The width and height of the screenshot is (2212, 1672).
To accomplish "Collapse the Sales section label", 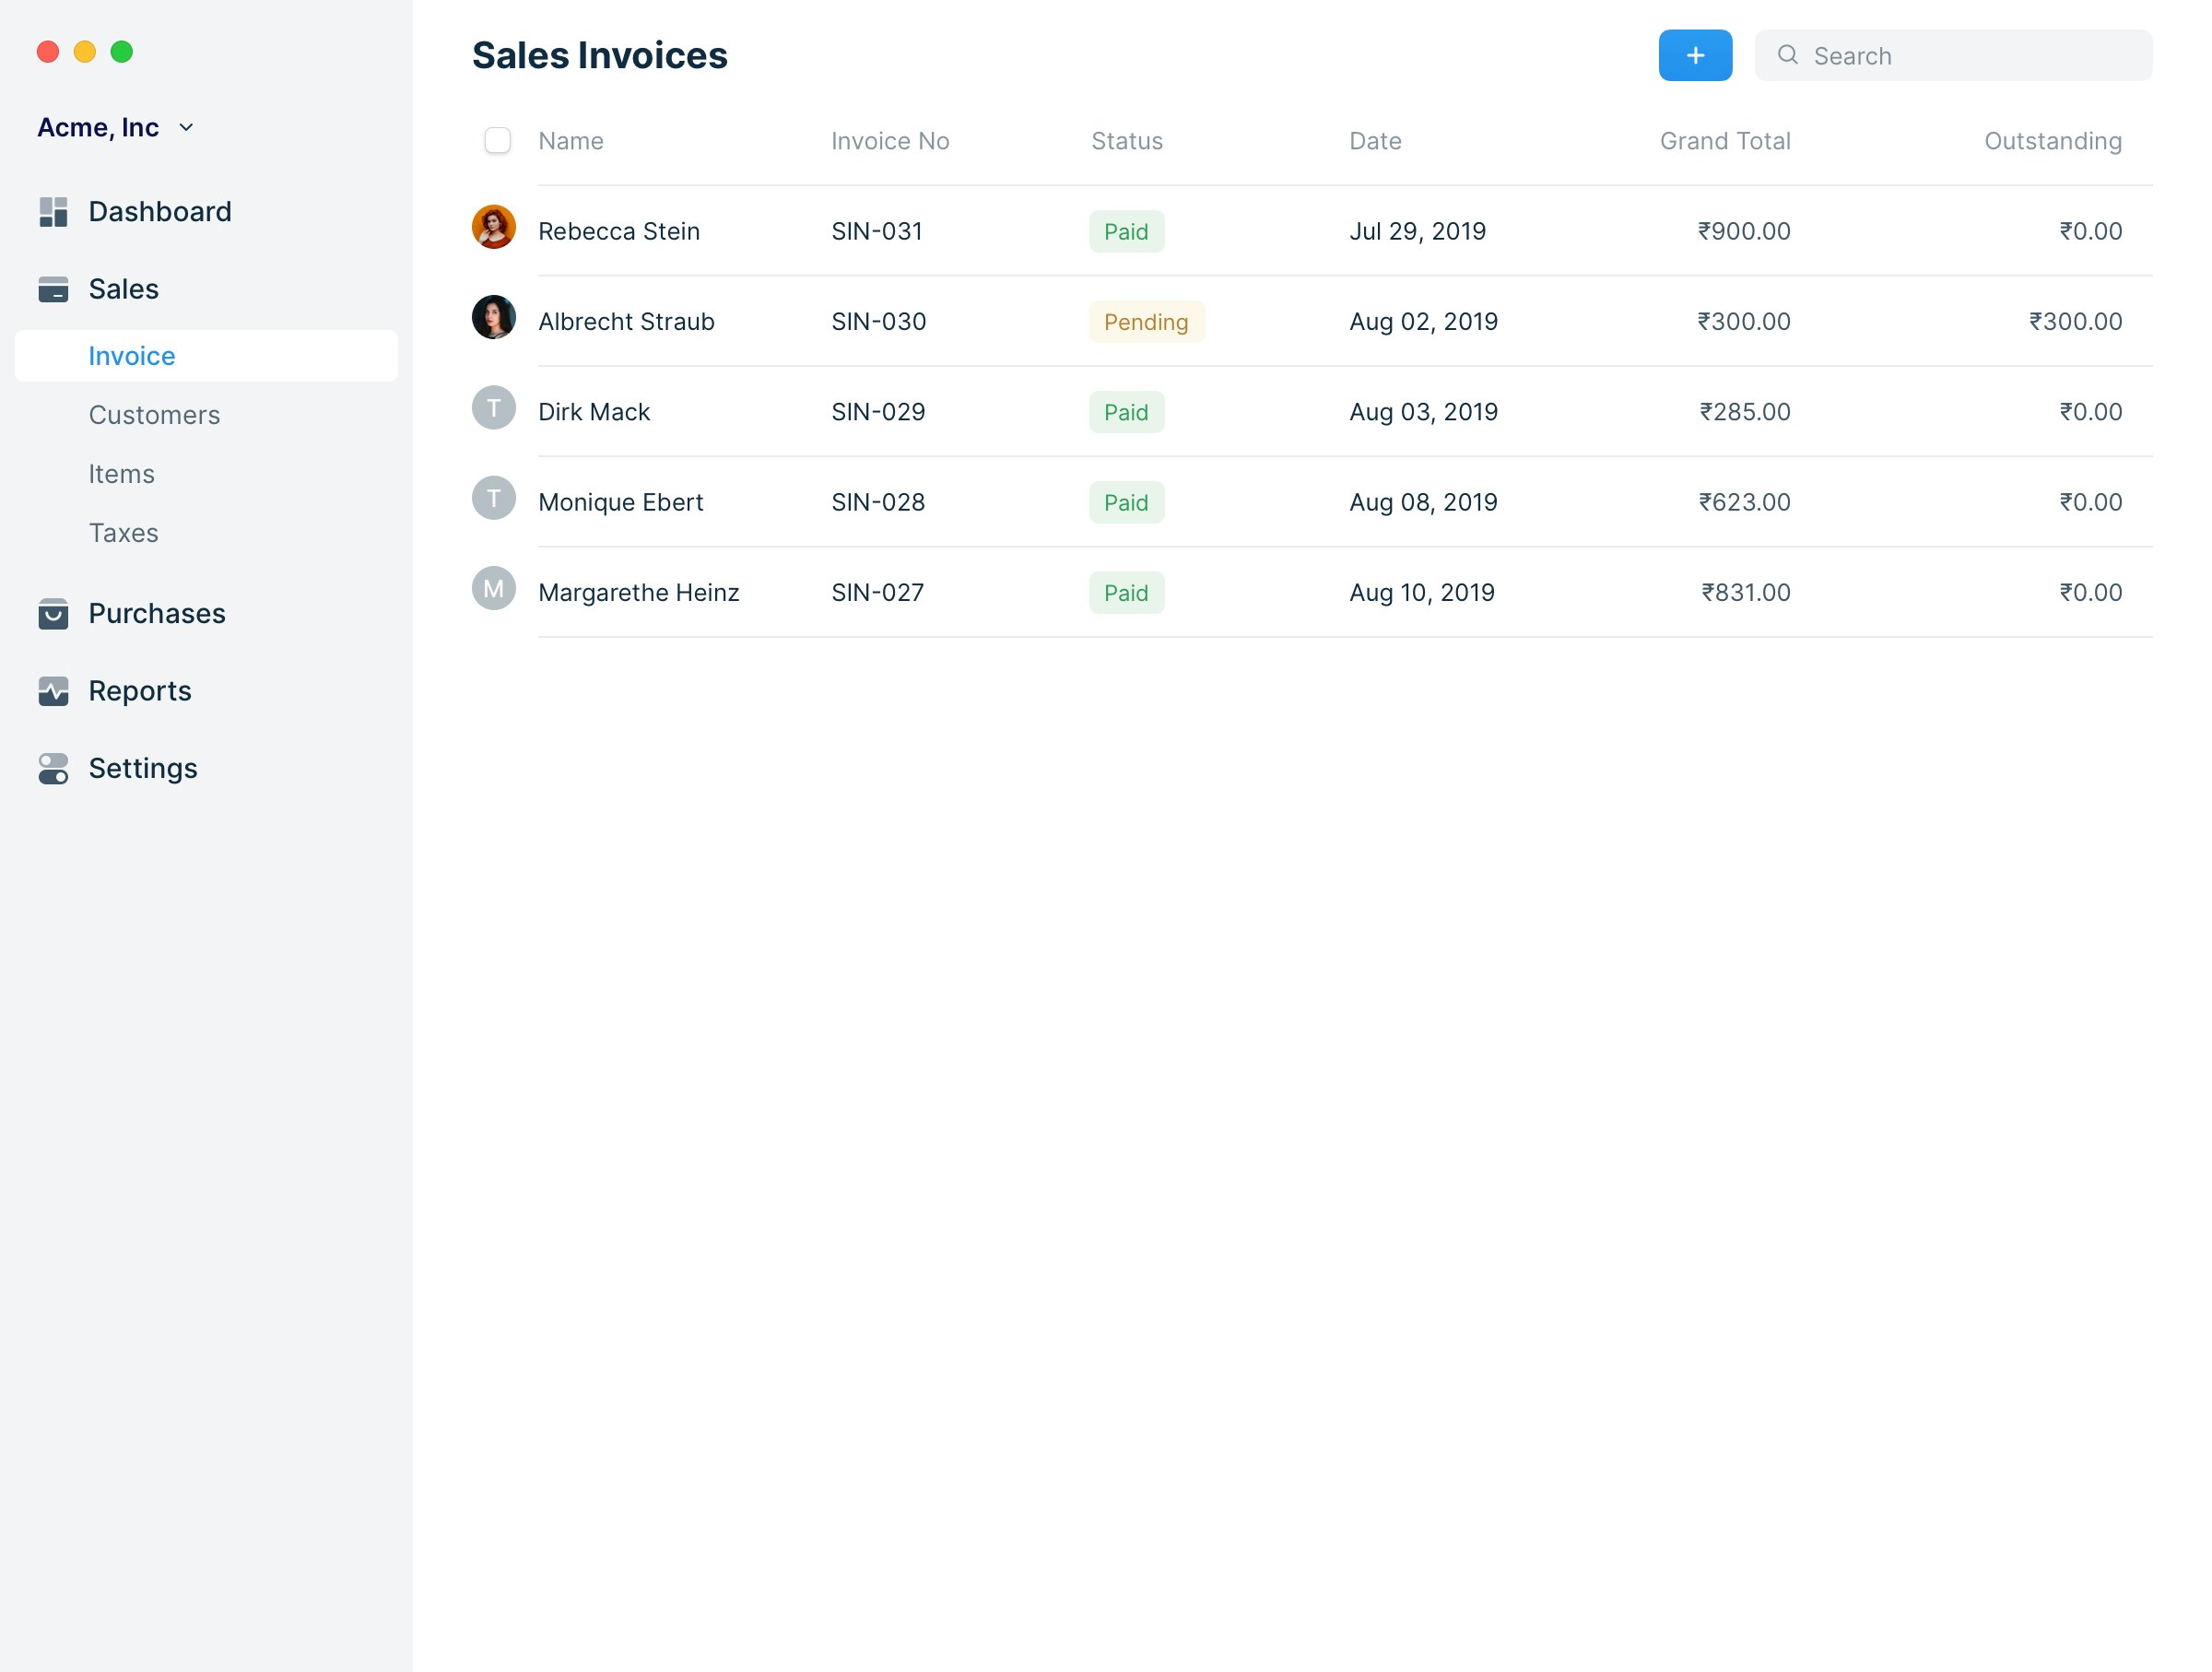I will tap(123, 289).
